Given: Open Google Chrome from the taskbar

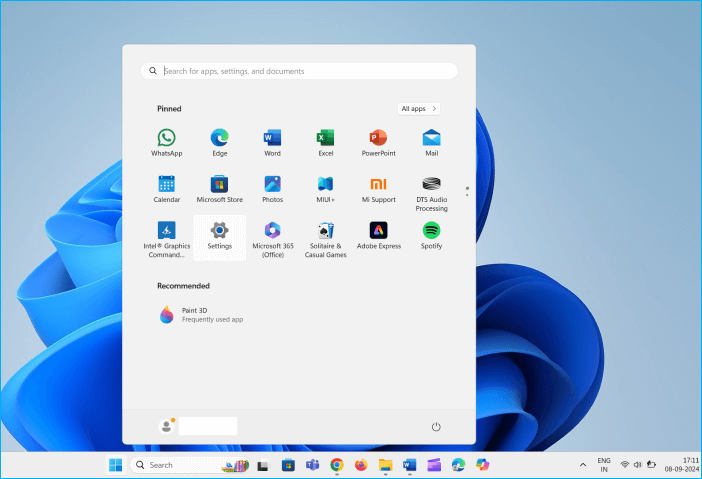Looking at the screenshot, I should tap(337, 465).
